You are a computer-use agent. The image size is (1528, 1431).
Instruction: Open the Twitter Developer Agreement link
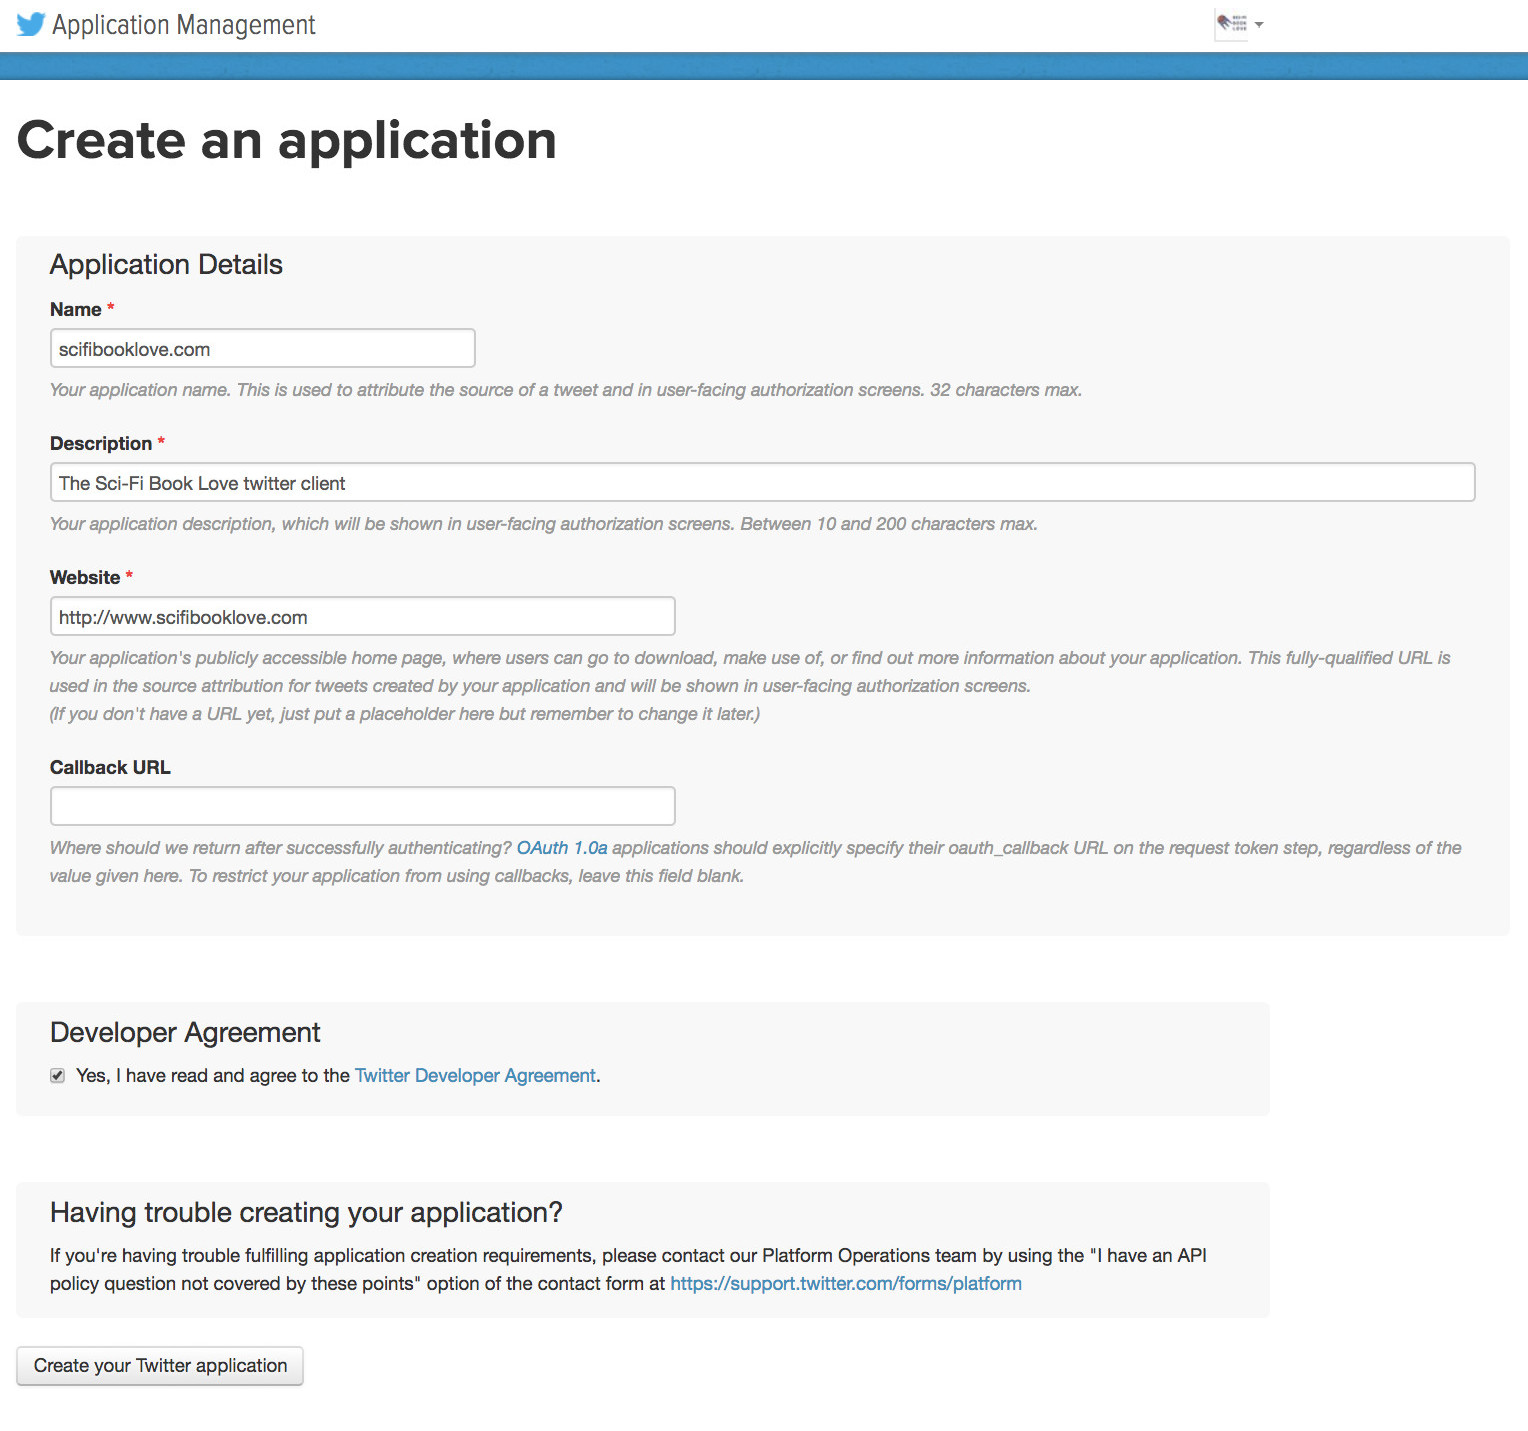475,1076
